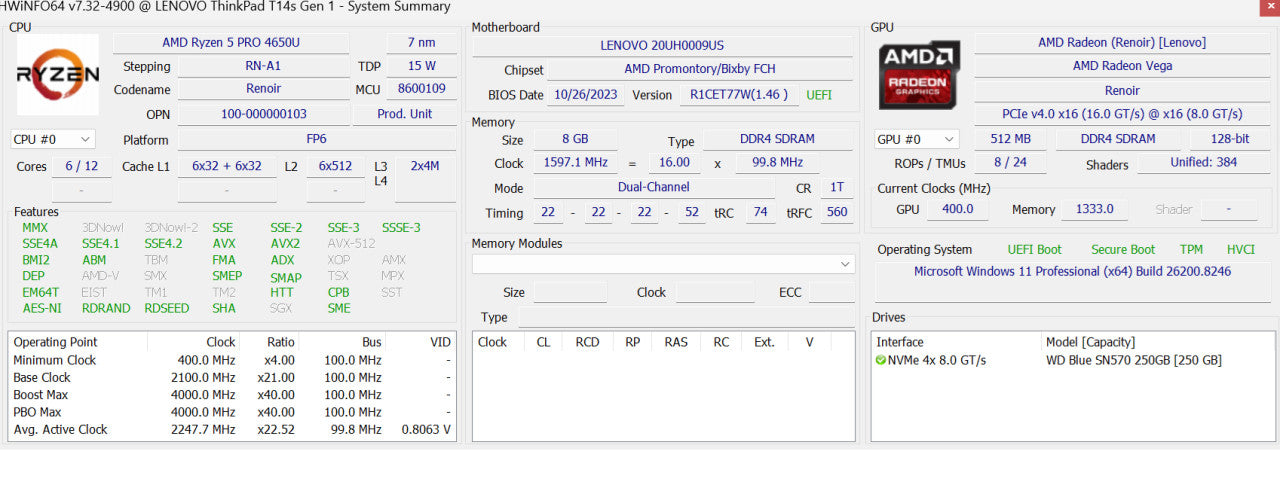Click the AMD Radeon Graphics logo
This screenshot has height=488, width=1280.
click(x=920, y=75)
